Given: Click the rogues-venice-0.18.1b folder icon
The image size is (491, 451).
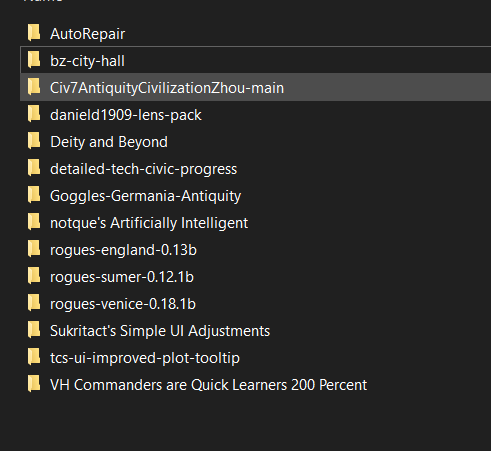Looking at the screenshot, I should [34, 303].
